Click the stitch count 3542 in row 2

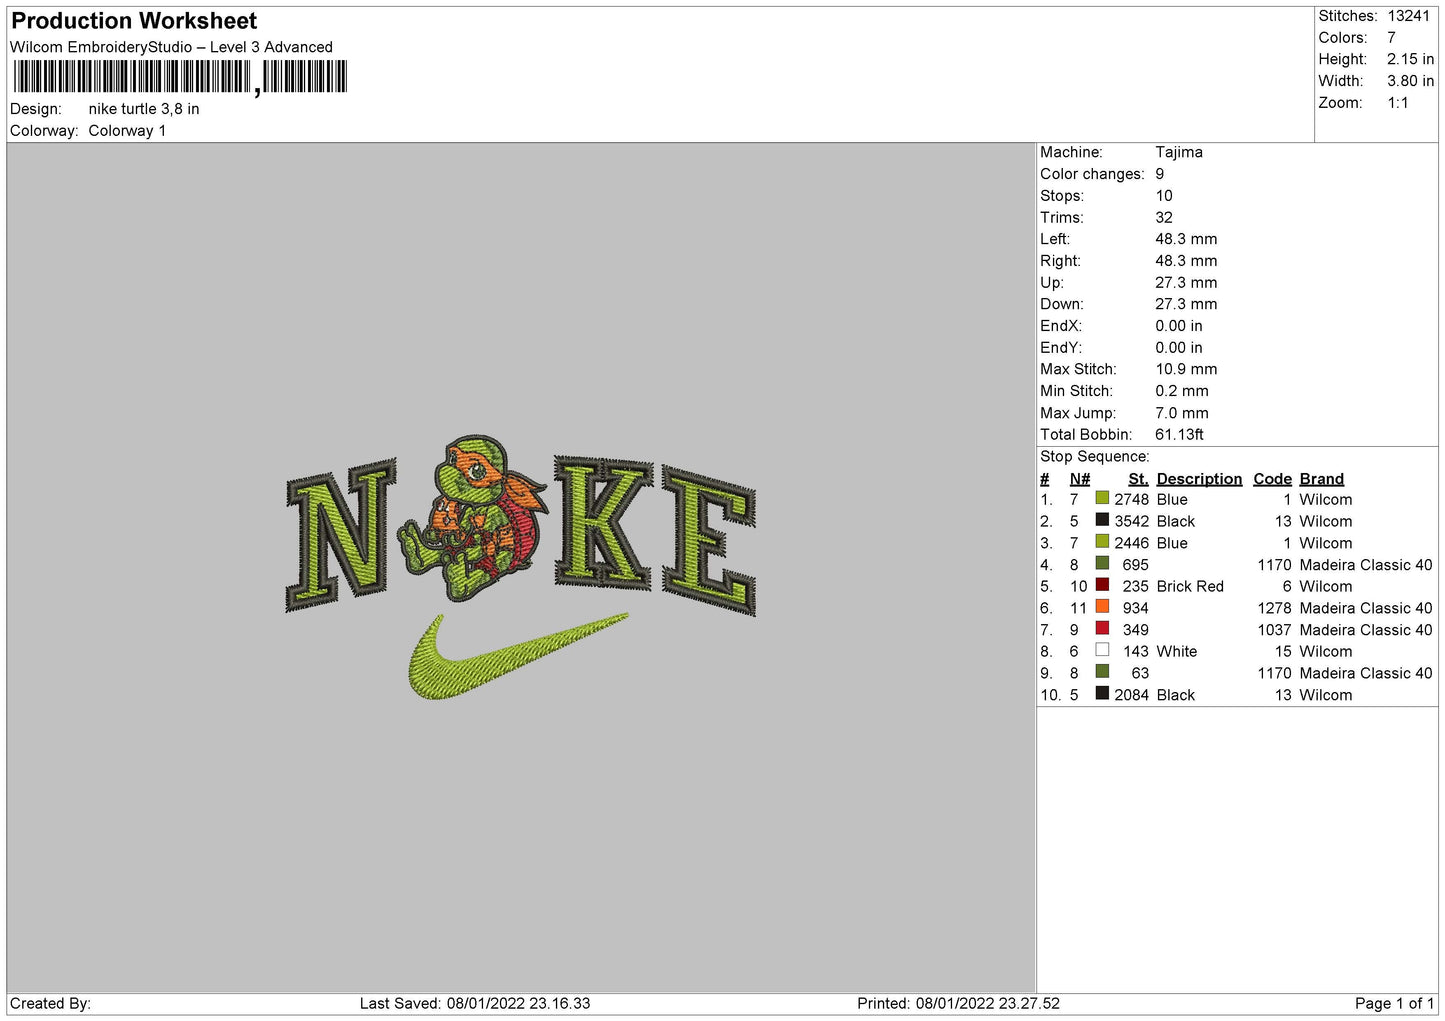1132,522
